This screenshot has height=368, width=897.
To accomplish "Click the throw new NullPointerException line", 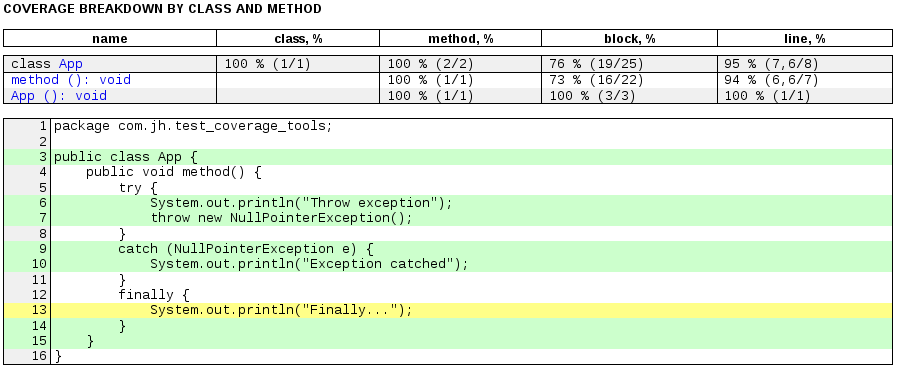I will pyautogui.click(x=471, y=218).
